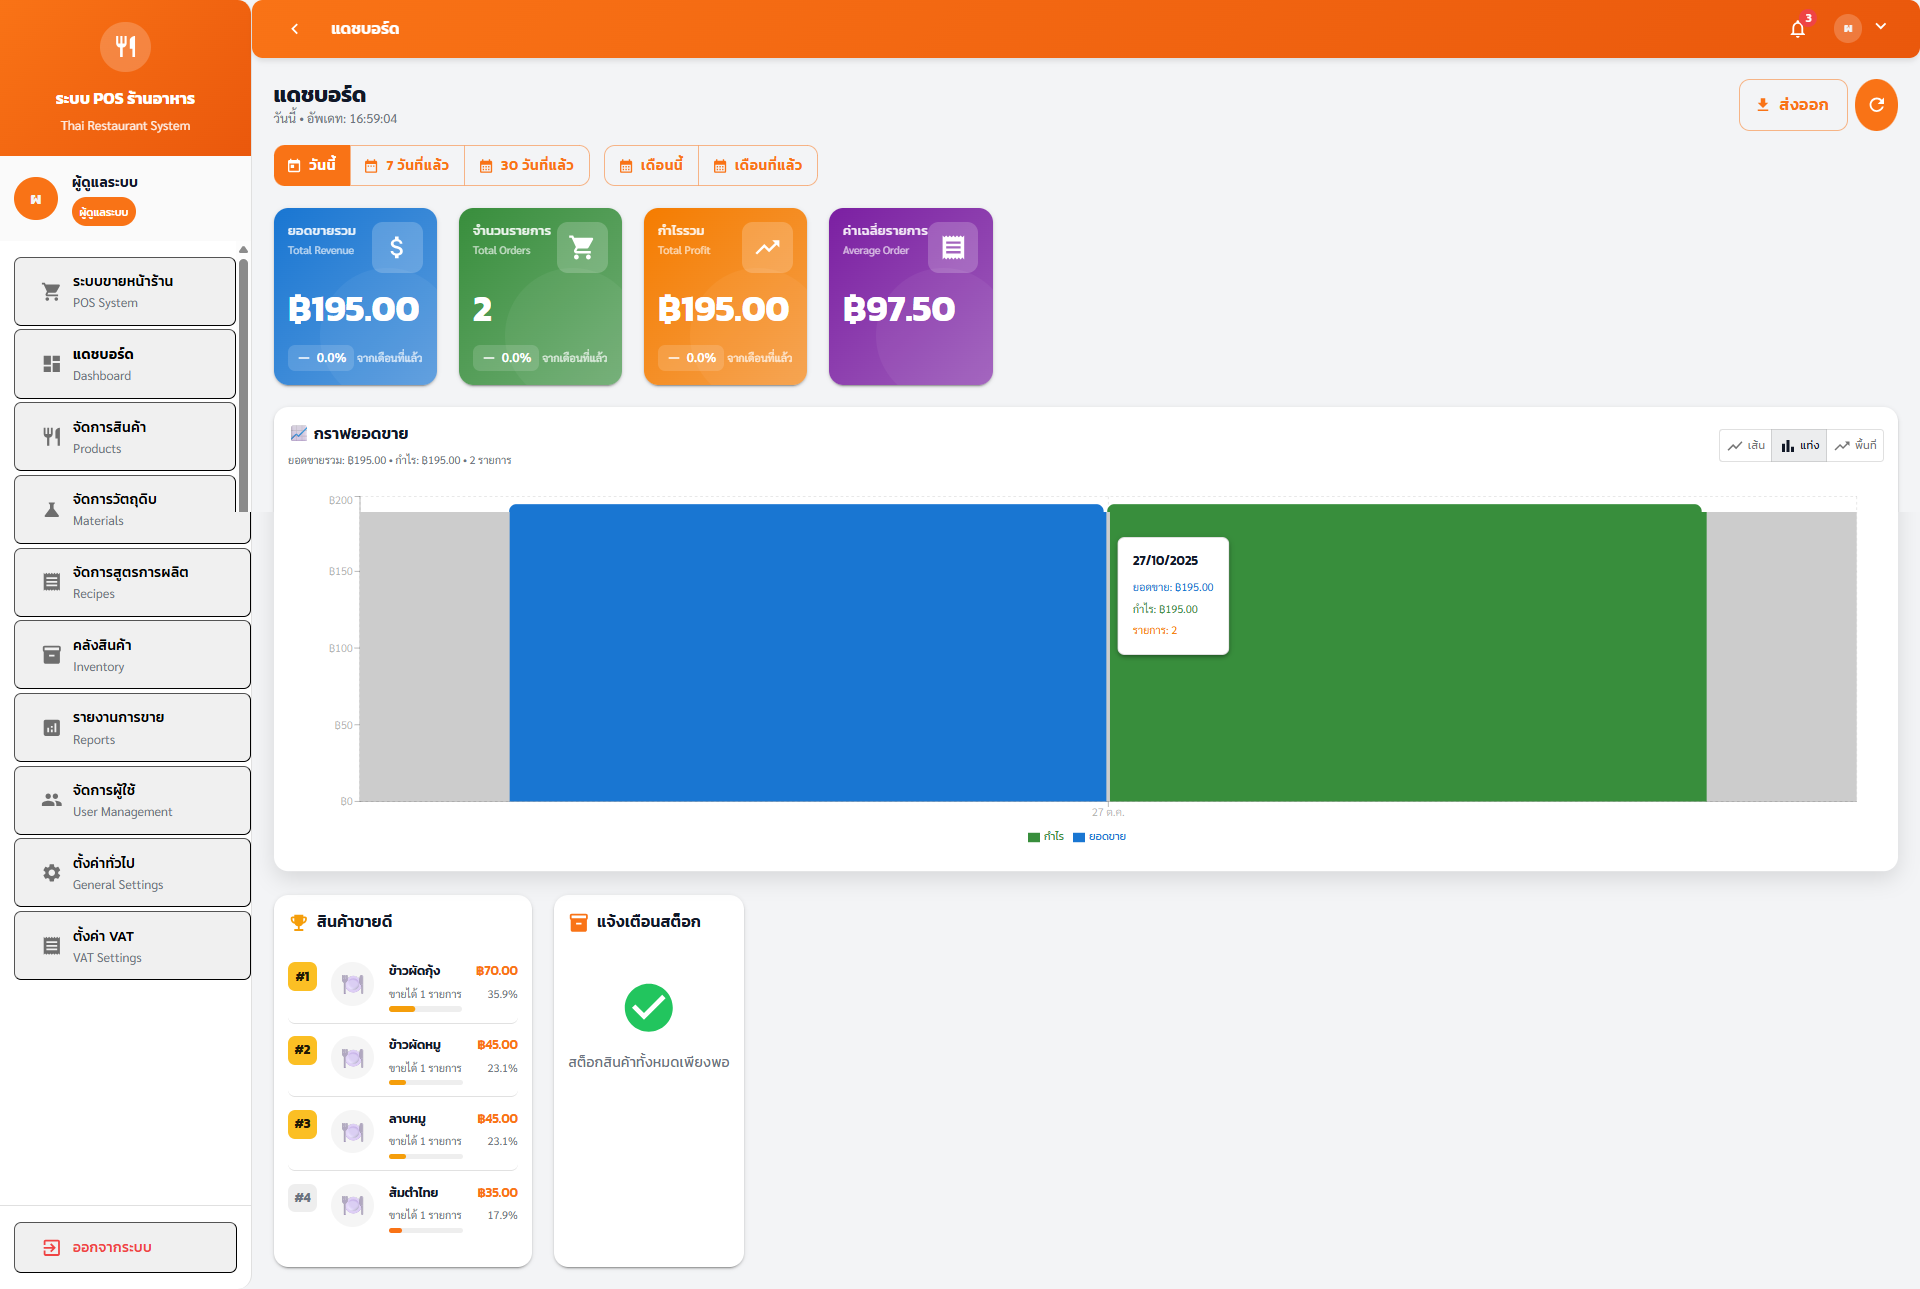
Task: Enable the พื้นที่ area chart mode
Action: point(1855,445)
